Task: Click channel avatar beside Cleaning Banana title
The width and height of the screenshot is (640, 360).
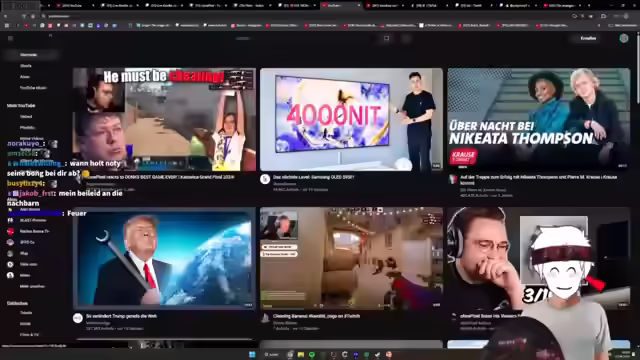Action: click(x=265, y=318)
